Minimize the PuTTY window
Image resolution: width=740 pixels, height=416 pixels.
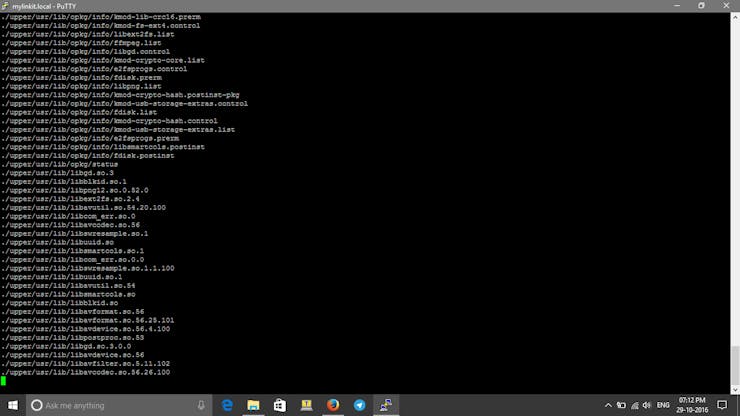pos(677,6)
